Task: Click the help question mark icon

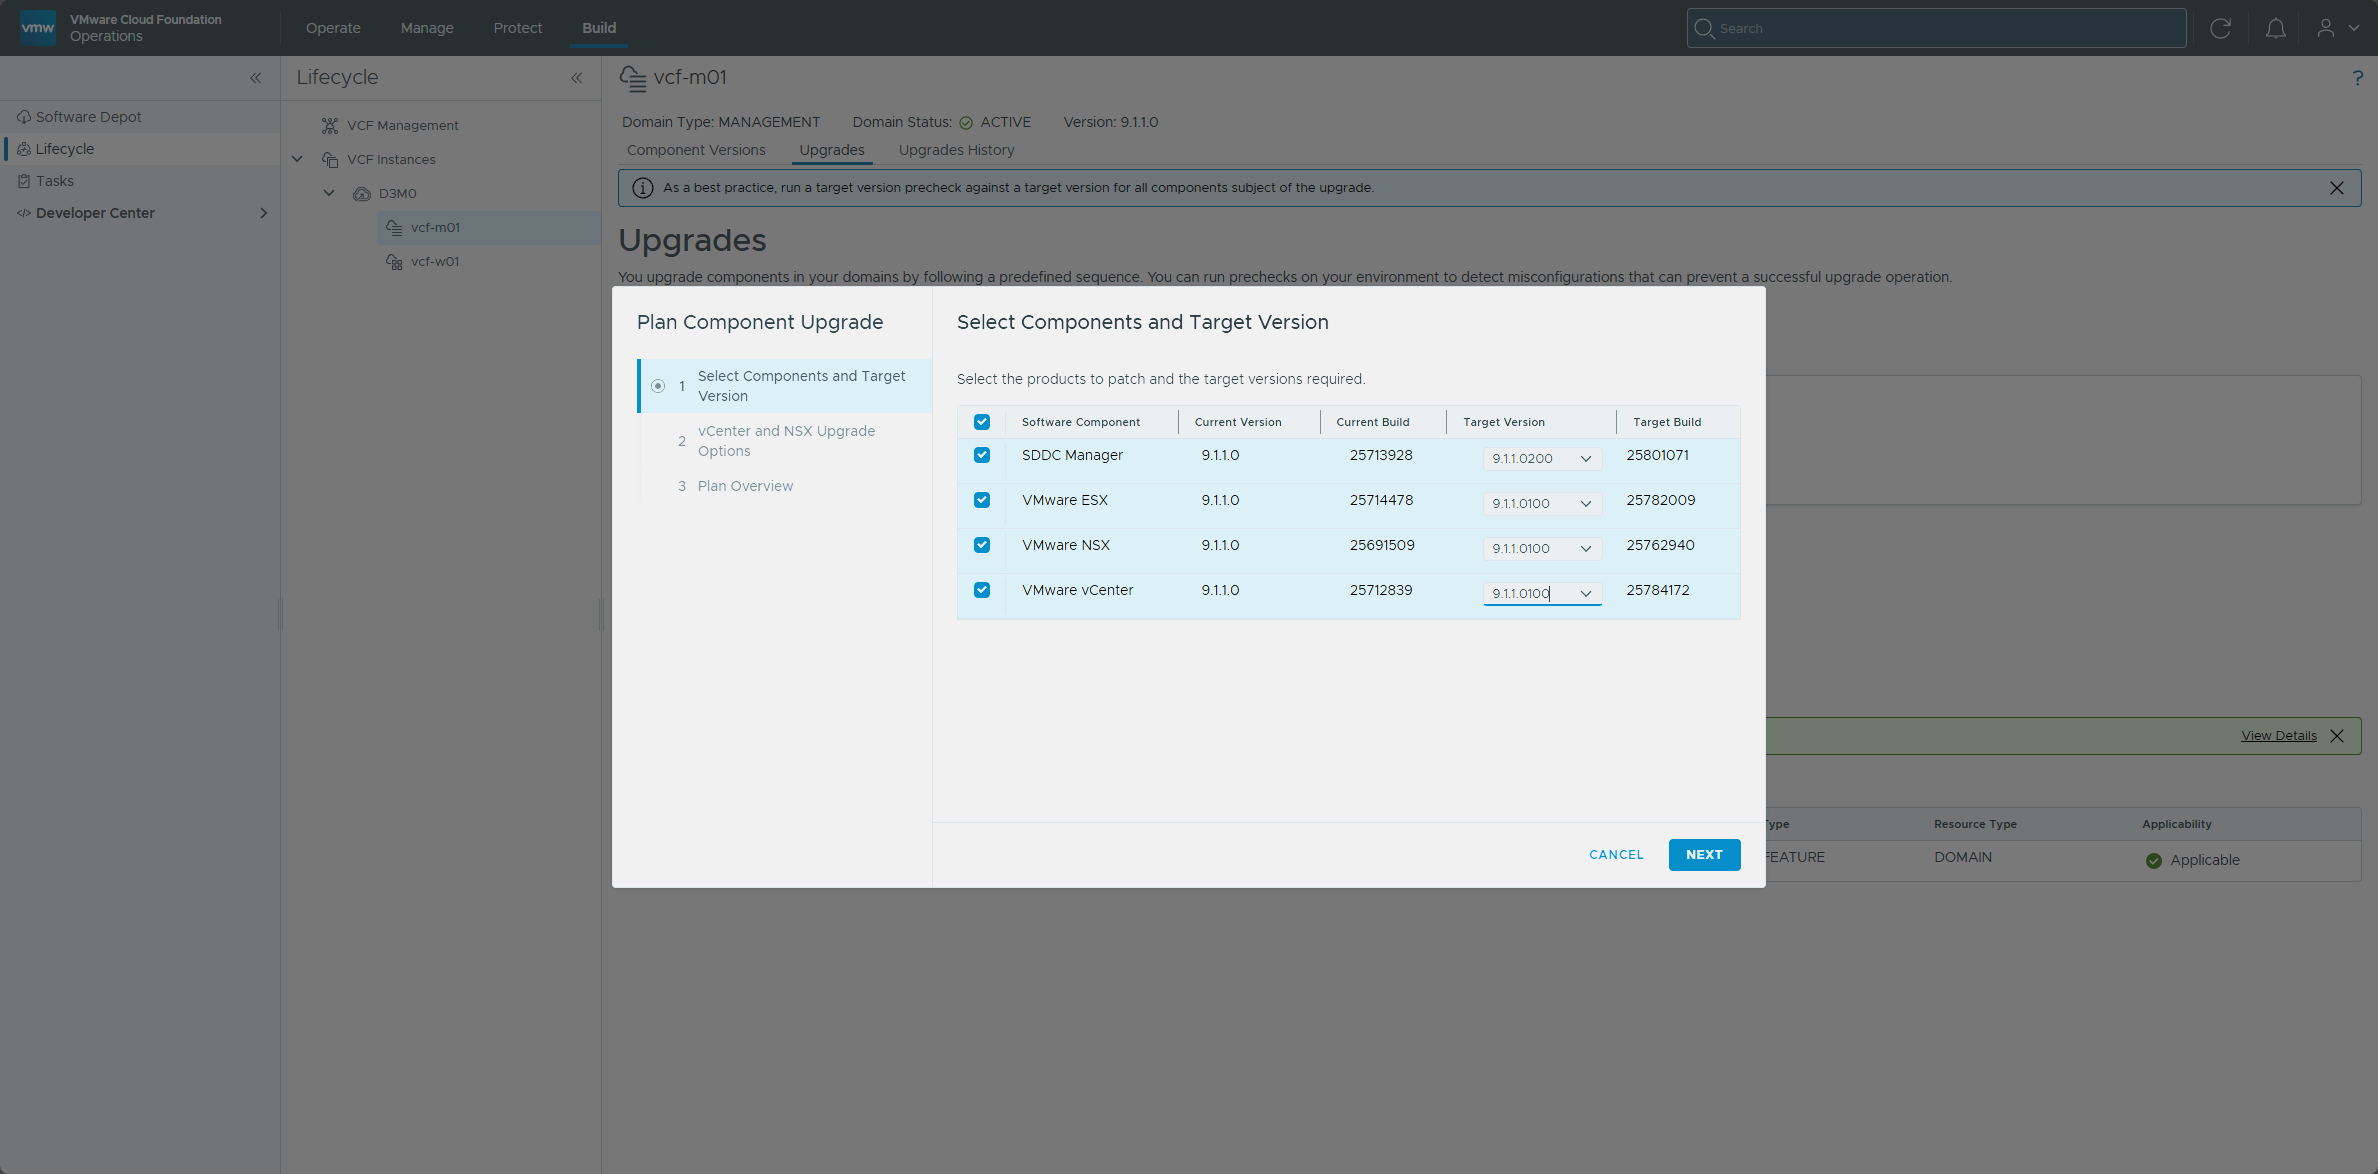Action: coord(2357,78)
